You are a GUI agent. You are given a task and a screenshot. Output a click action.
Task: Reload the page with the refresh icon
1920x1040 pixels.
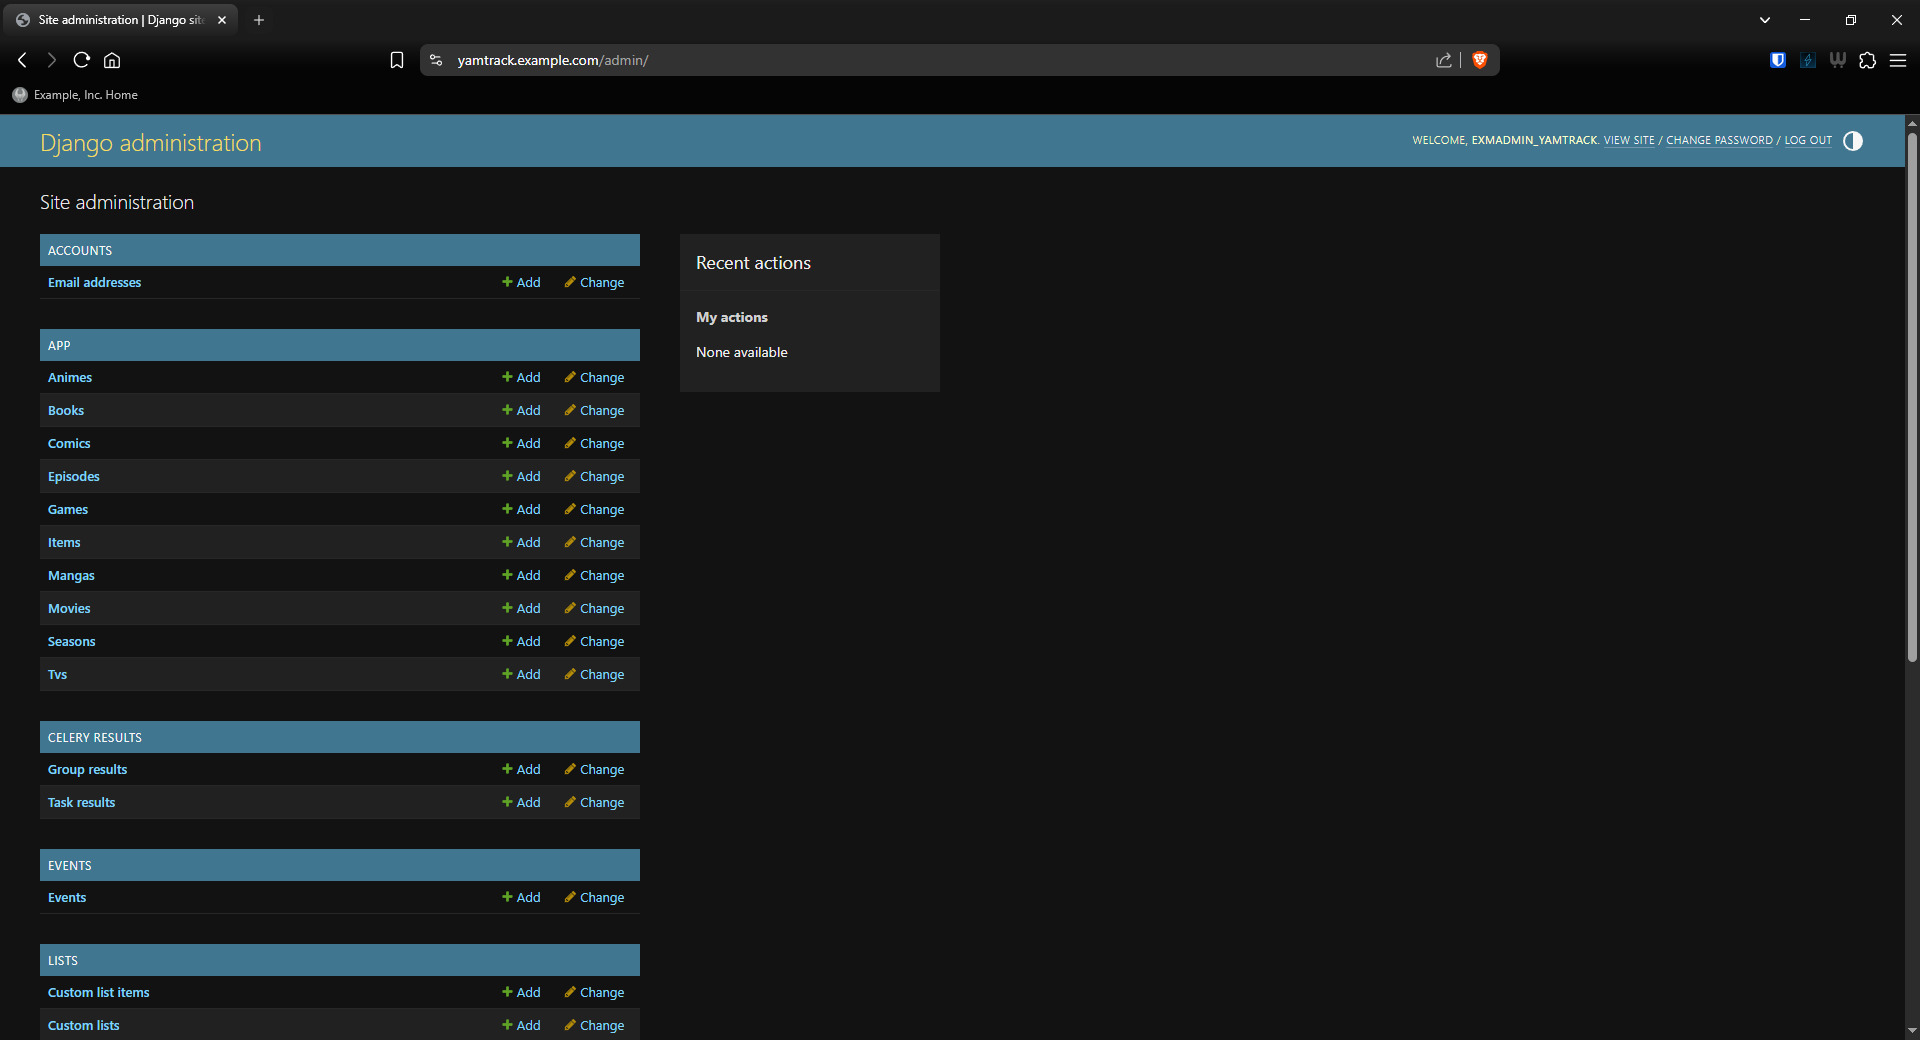[x=82, y=60]
